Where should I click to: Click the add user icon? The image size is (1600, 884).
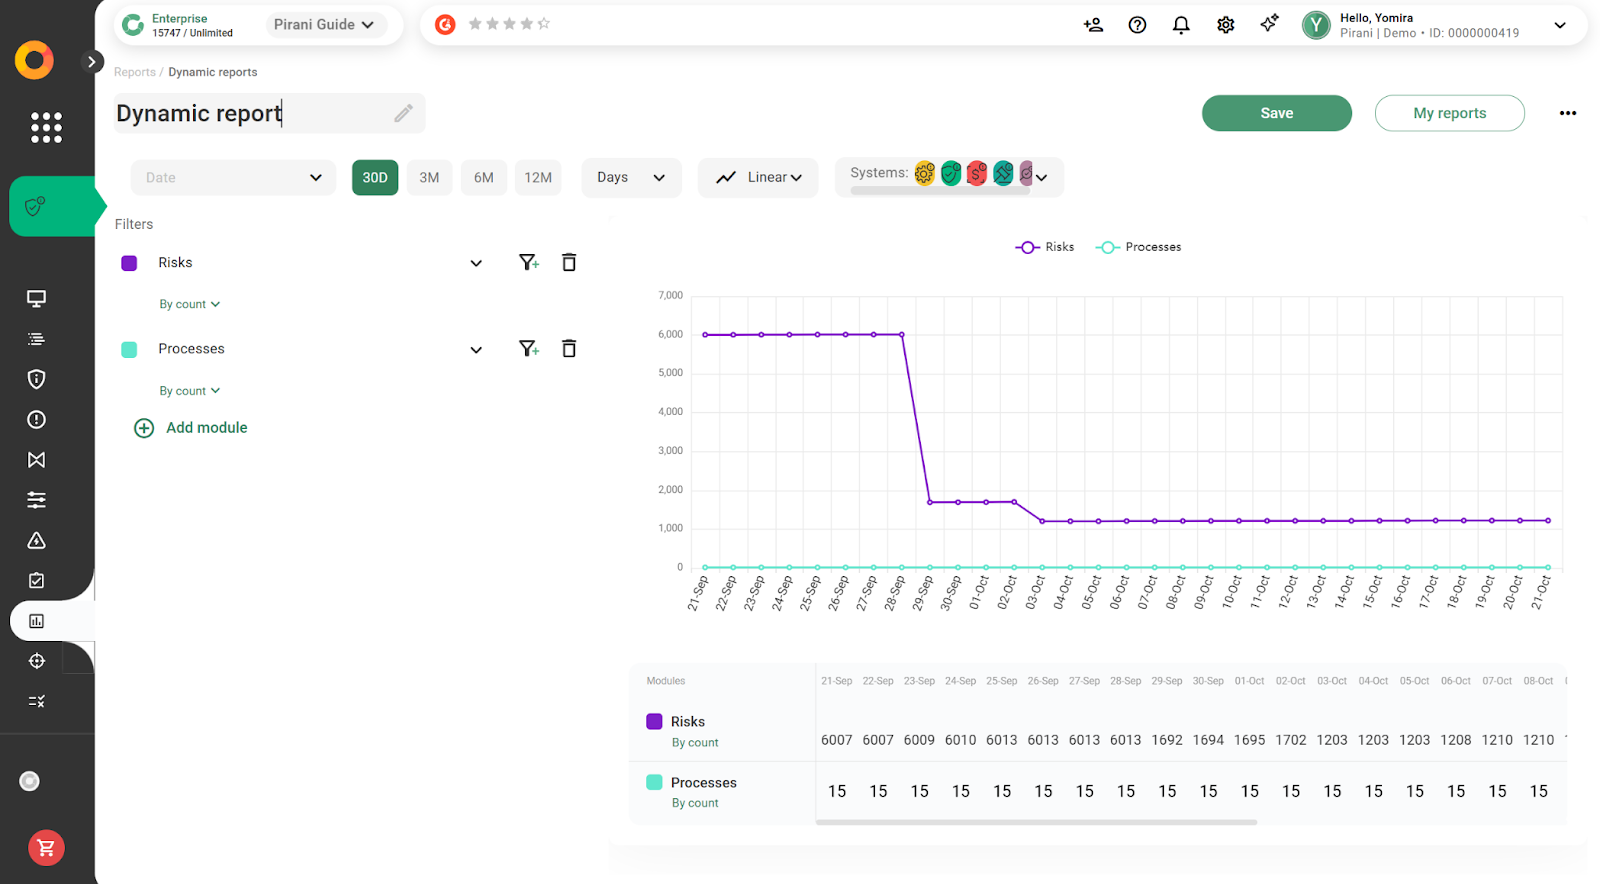[x=1093, y=25]
